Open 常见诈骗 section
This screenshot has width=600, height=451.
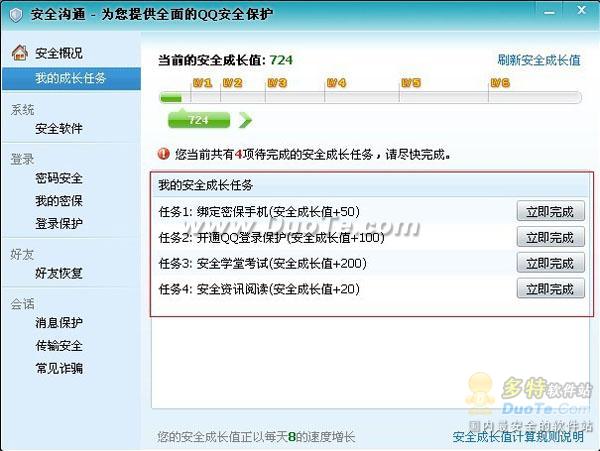pos(59,368)
